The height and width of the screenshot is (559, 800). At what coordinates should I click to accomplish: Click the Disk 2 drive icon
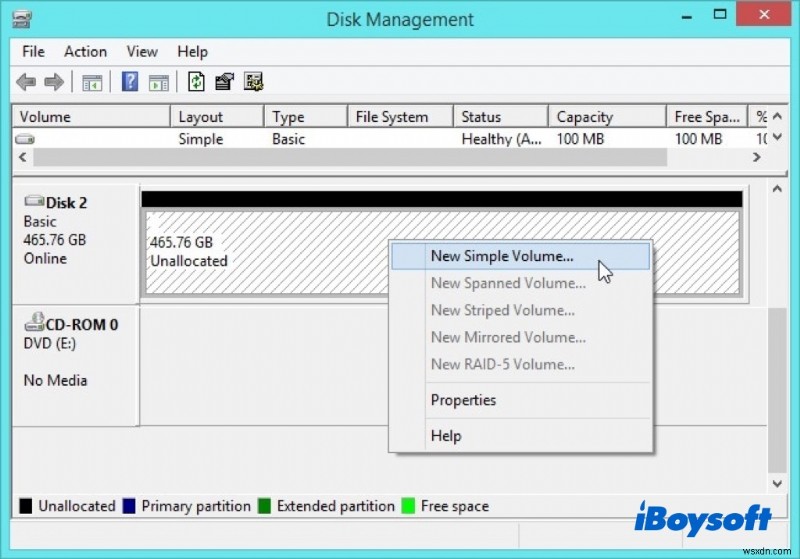pos(34,201)
